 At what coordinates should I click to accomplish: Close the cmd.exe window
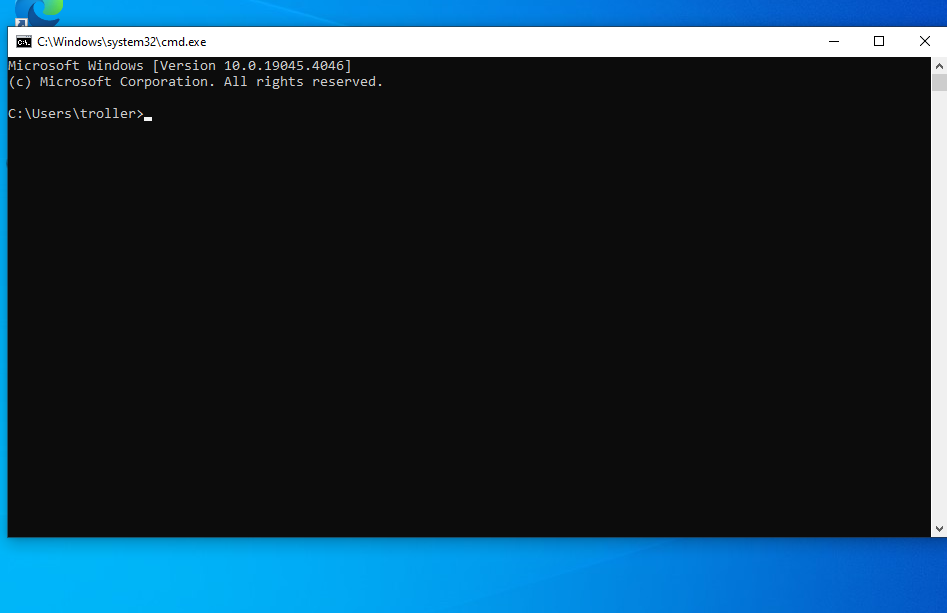pos(924,41)
